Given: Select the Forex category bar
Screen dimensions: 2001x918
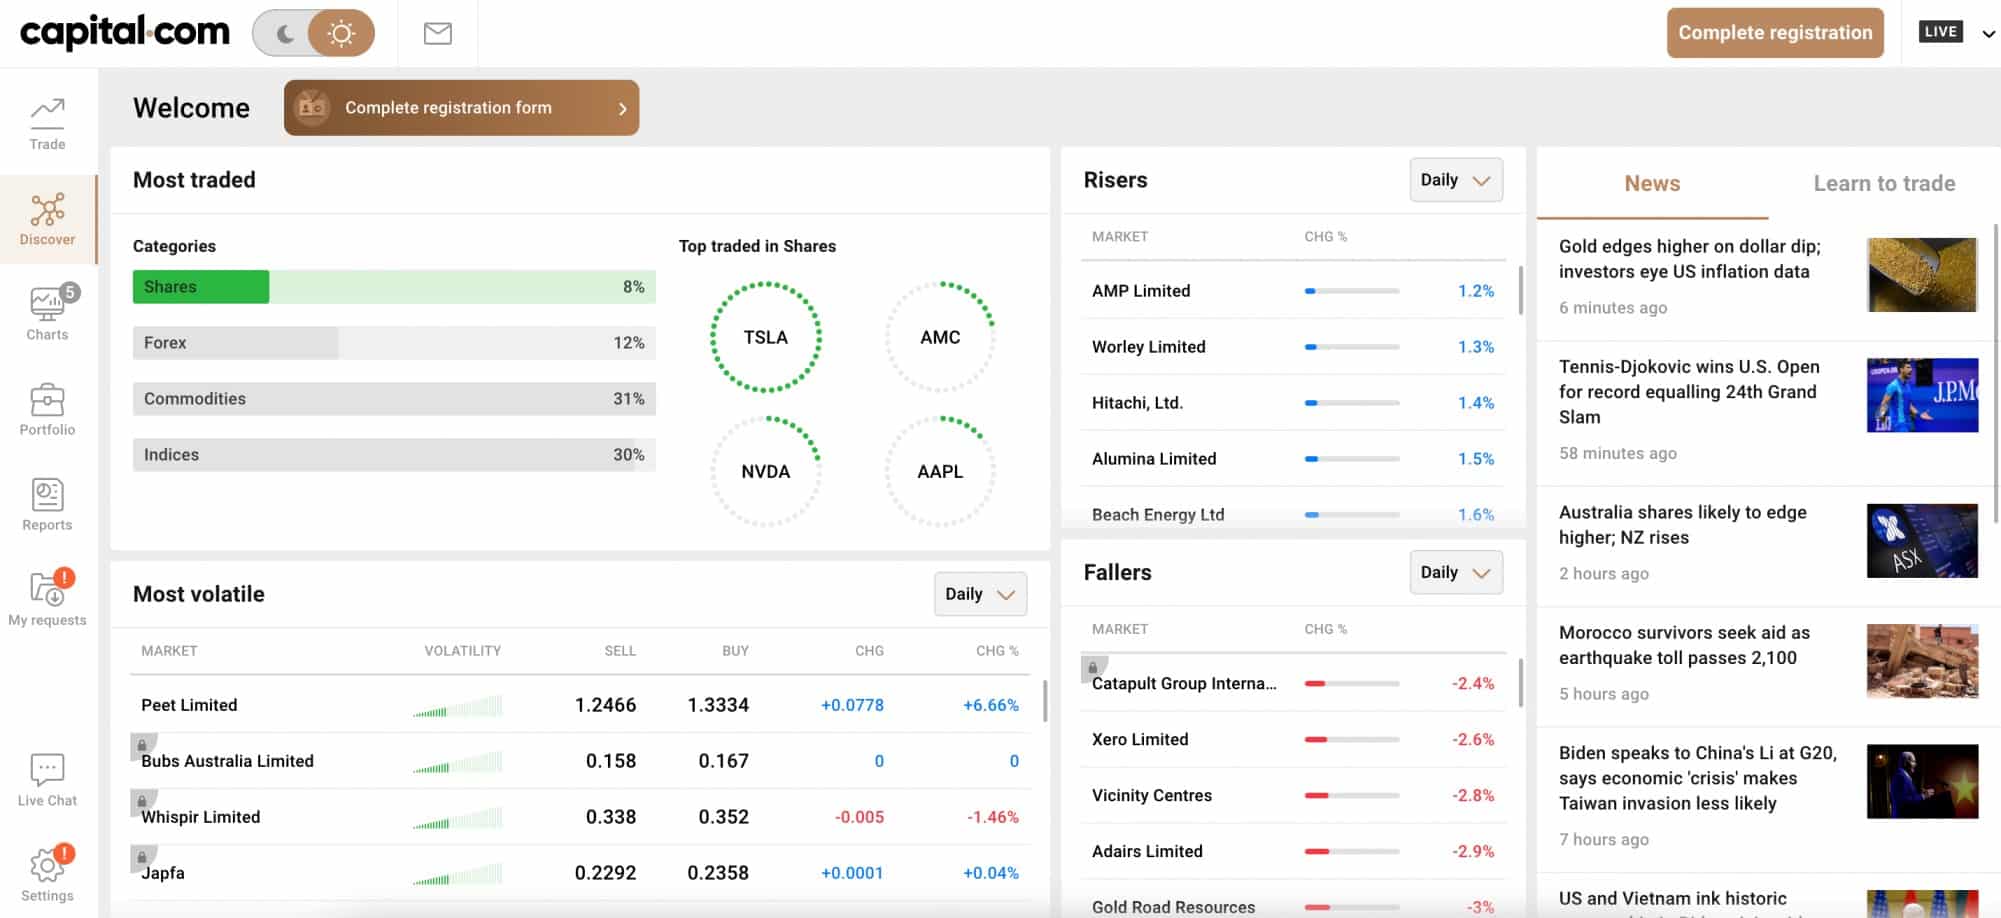Looking at the screenshot, I should point(394,343).
